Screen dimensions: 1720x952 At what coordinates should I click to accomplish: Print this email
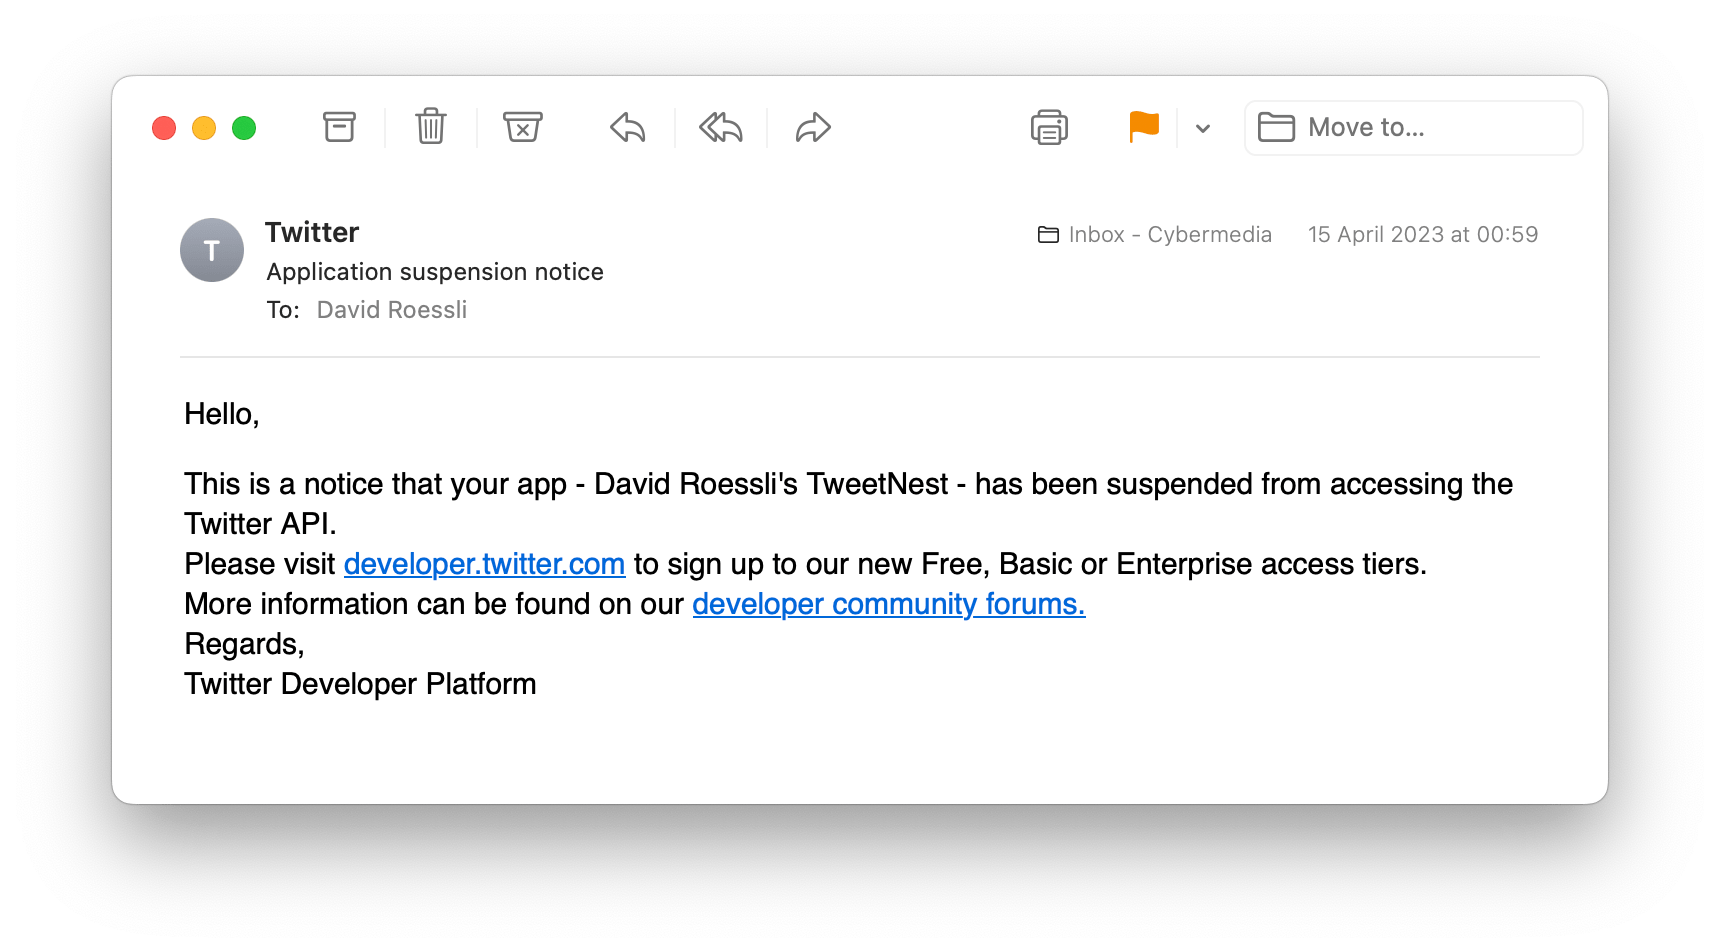pos(1049,128)
